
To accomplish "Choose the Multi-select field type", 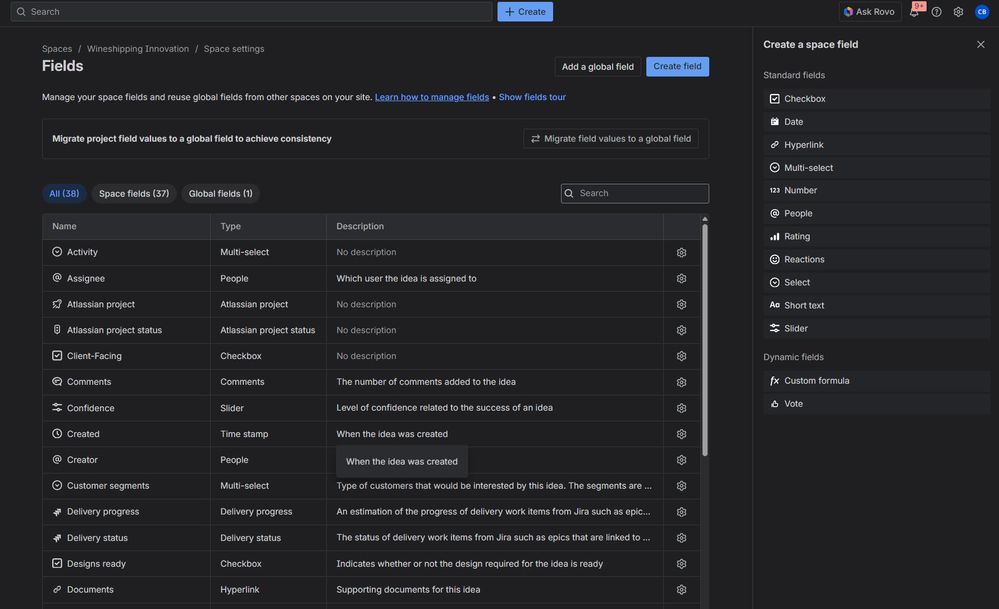I will point(808,168).
